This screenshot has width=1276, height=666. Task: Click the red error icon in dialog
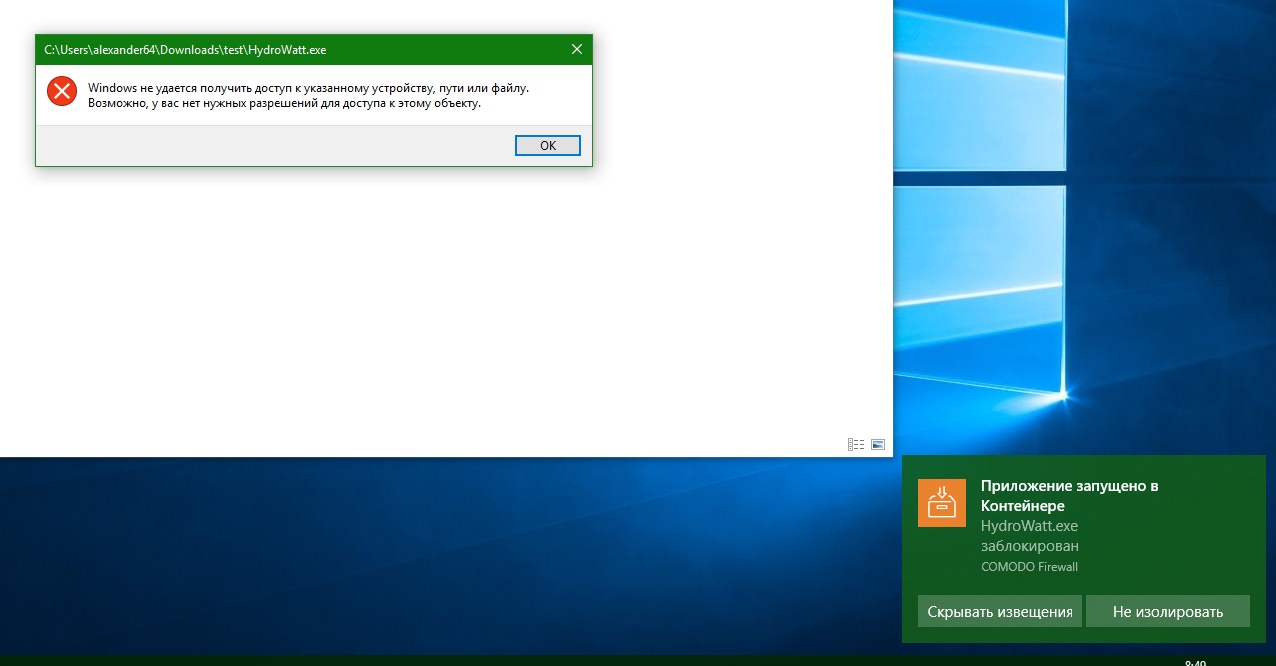[x=62, y=91]
